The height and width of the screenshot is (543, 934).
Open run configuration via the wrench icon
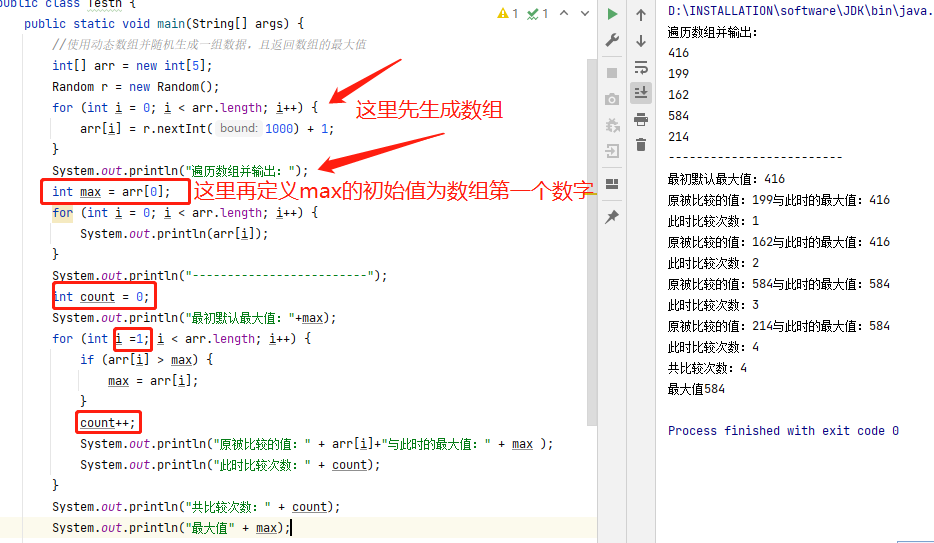tap(612, 40)
